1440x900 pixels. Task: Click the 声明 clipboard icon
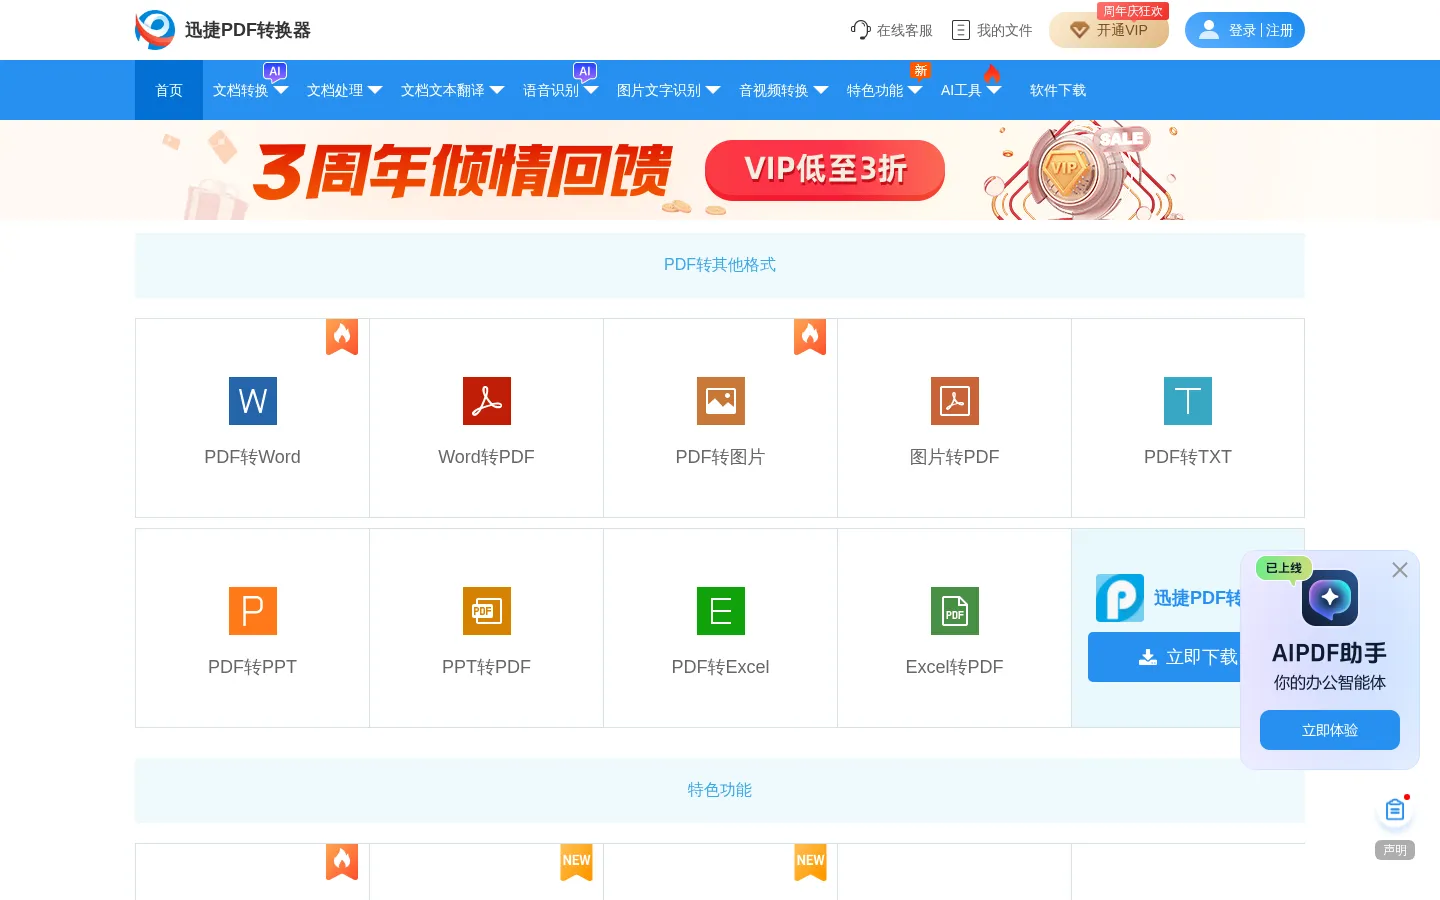coord(1395,810)
